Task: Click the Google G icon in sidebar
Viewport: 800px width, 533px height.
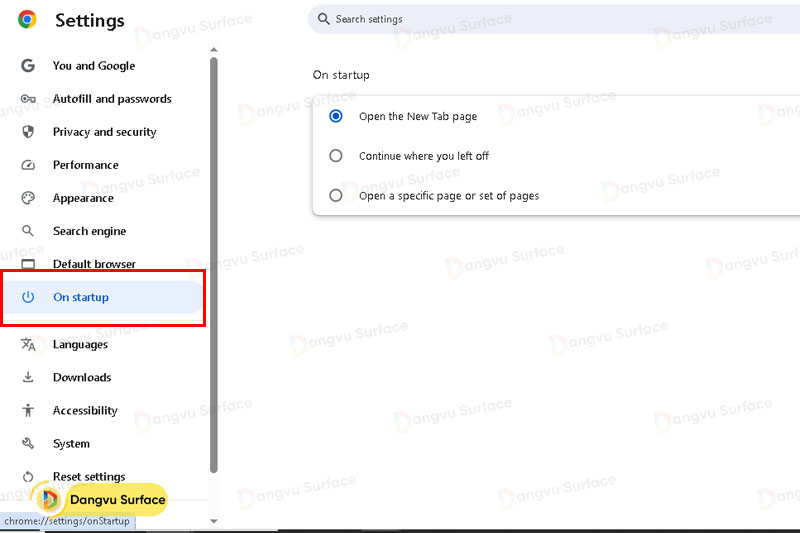Action: pyautogui.click(x=28, y=66)
